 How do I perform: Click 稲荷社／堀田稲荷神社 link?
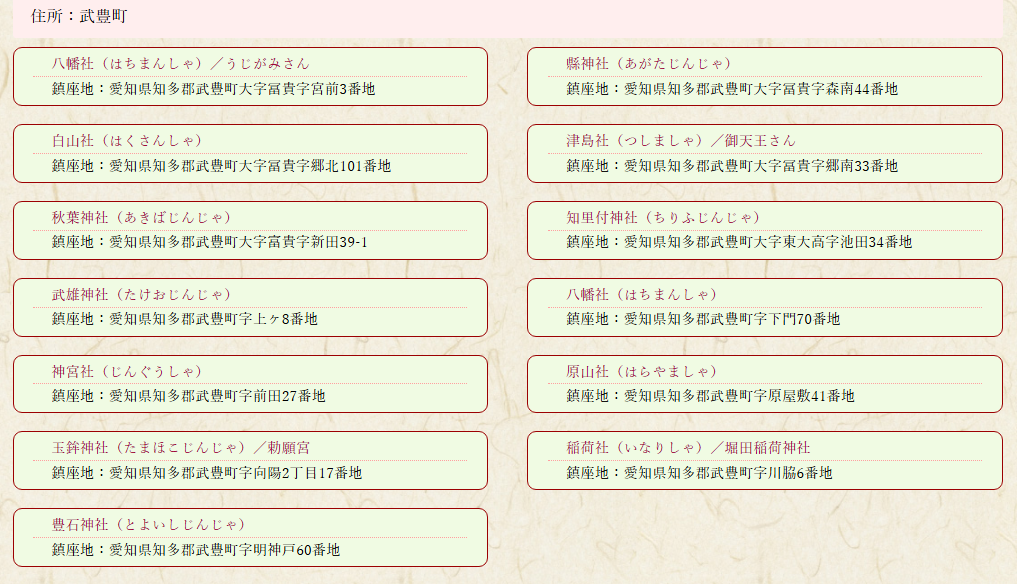coord(688,447)
